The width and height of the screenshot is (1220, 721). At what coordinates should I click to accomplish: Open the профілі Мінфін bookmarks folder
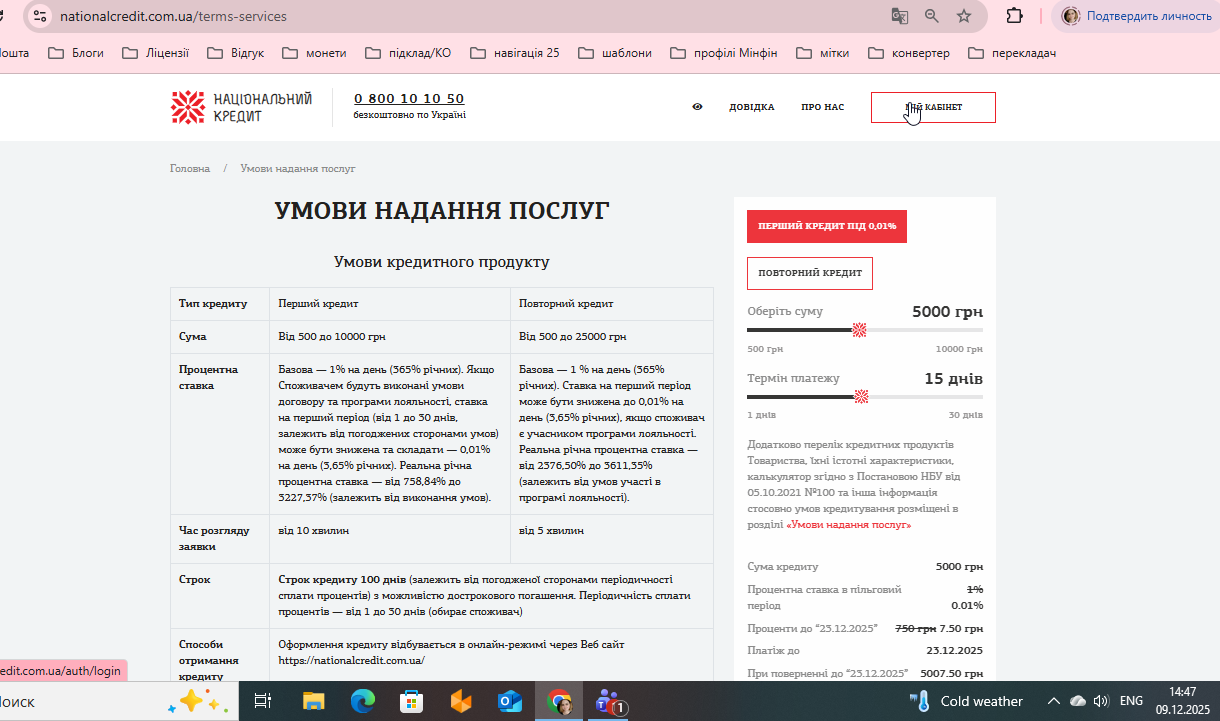click(724, 53)
